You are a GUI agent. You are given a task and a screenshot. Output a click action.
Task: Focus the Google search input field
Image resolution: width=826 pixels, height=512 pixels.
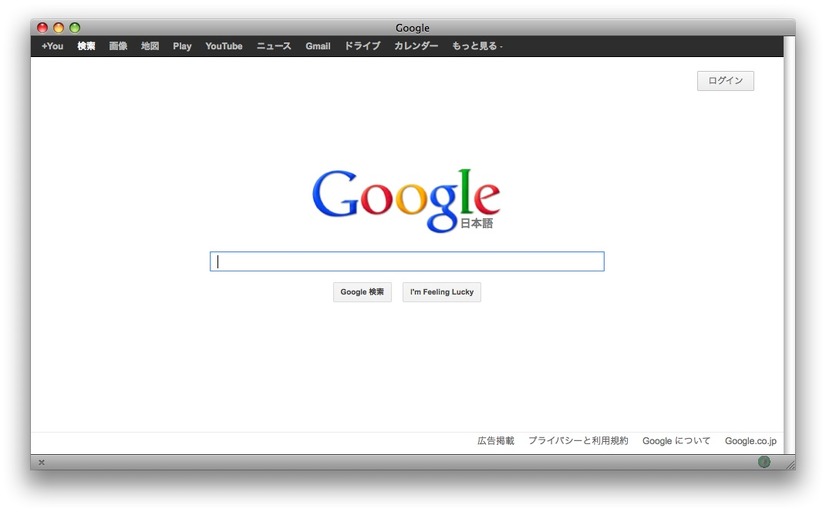pos(407,261)
